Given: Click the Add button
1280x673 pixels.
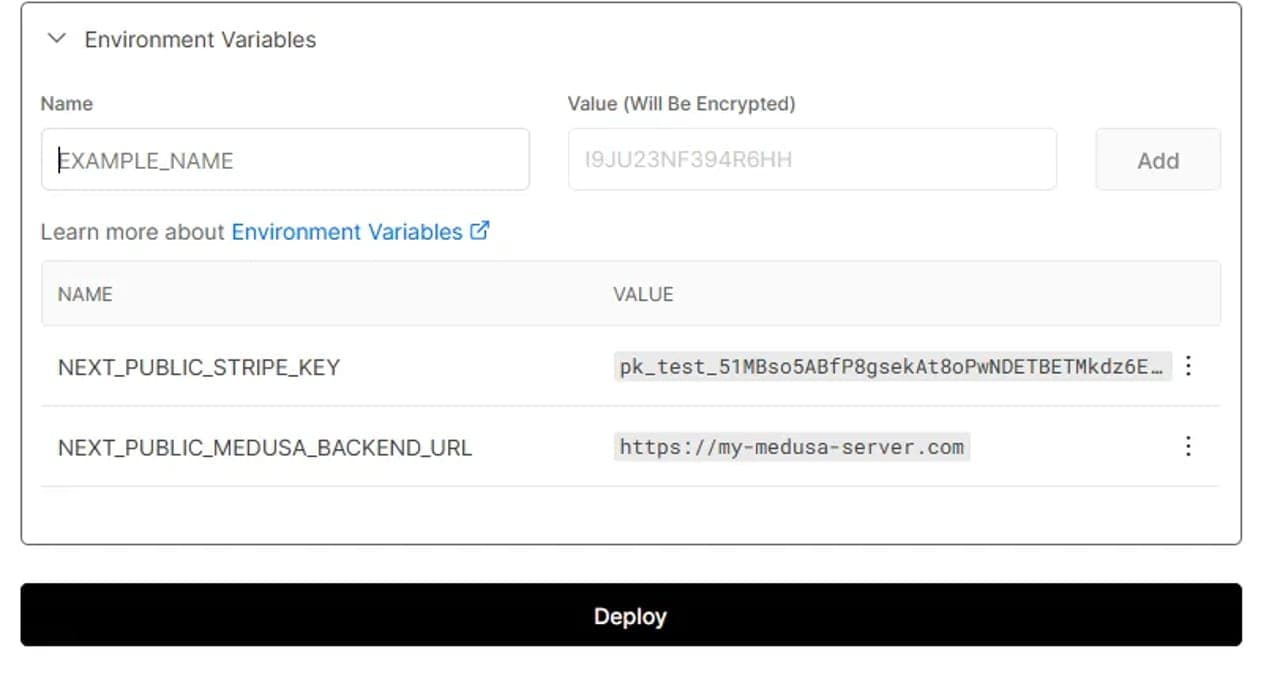Looking at the screenshot, I should tap(1158, 159).
